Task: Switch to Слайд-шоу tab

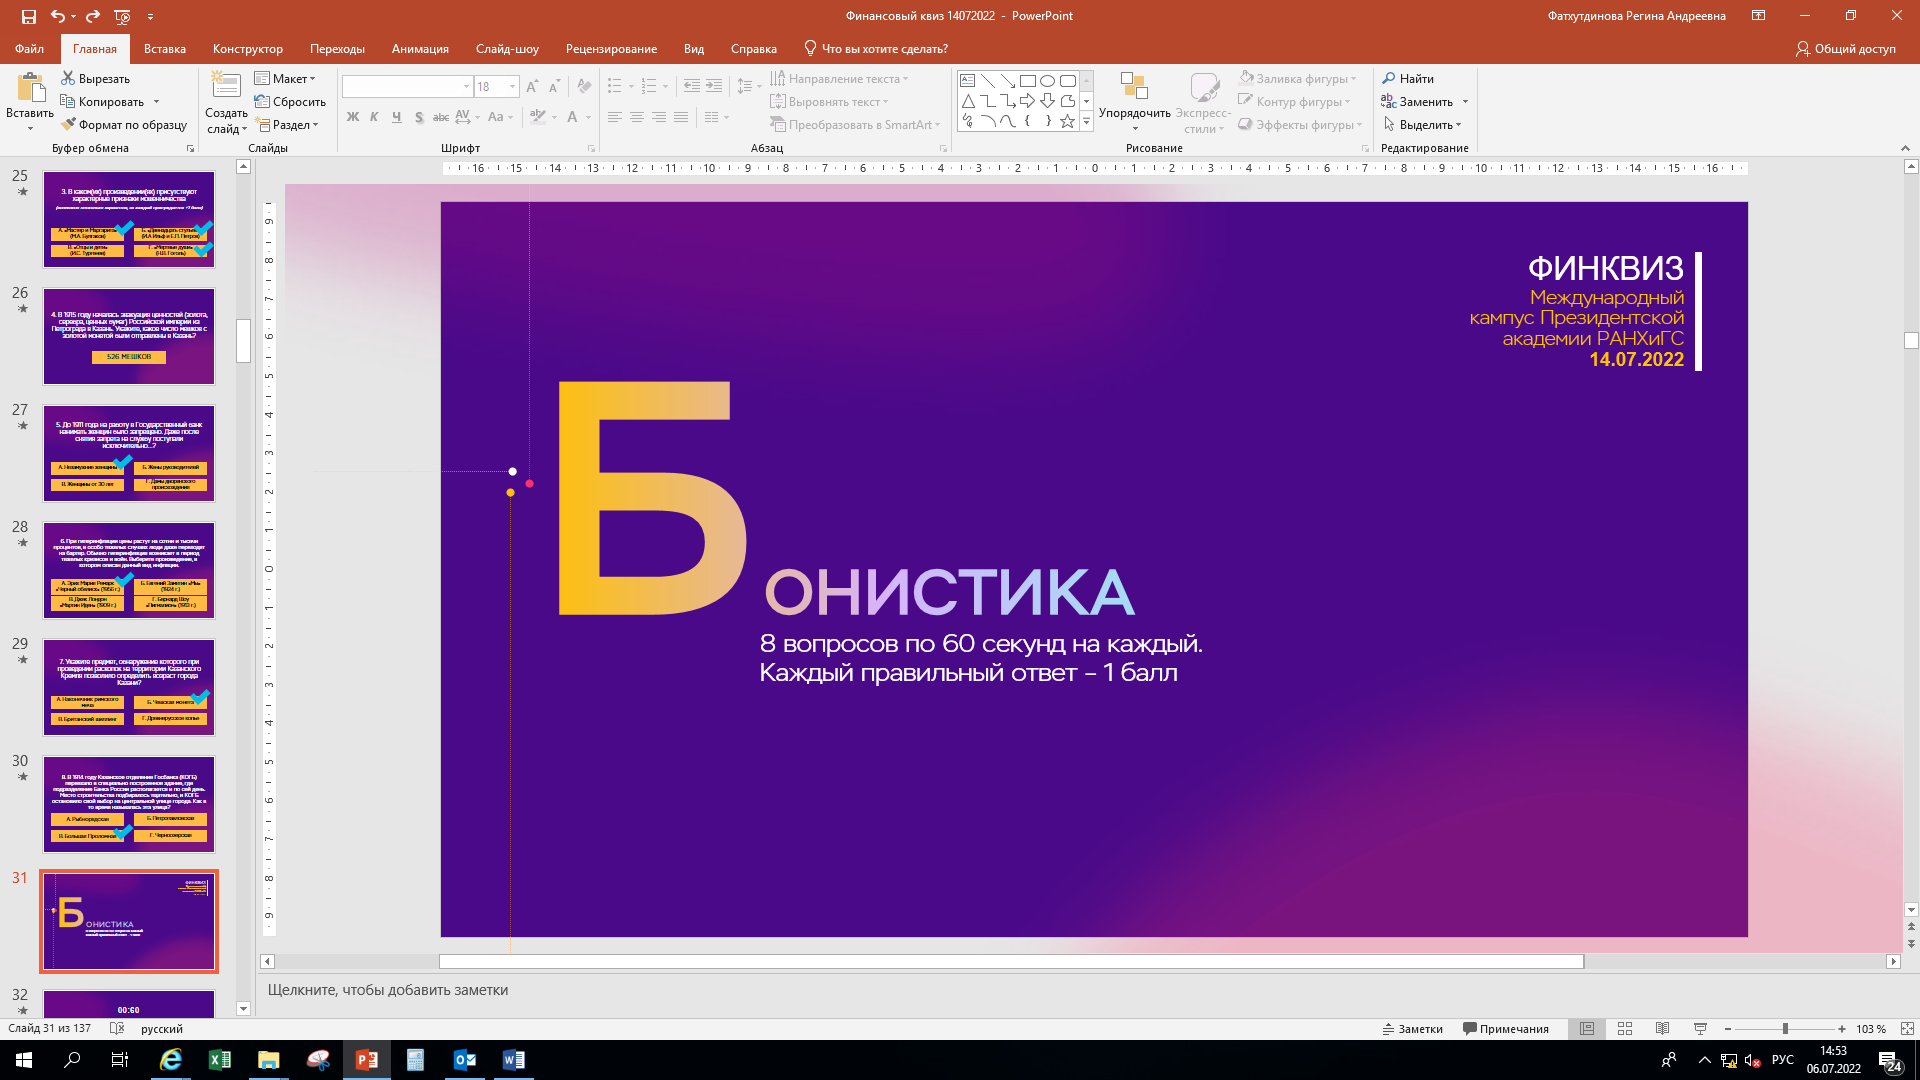Action: point(507,48)
